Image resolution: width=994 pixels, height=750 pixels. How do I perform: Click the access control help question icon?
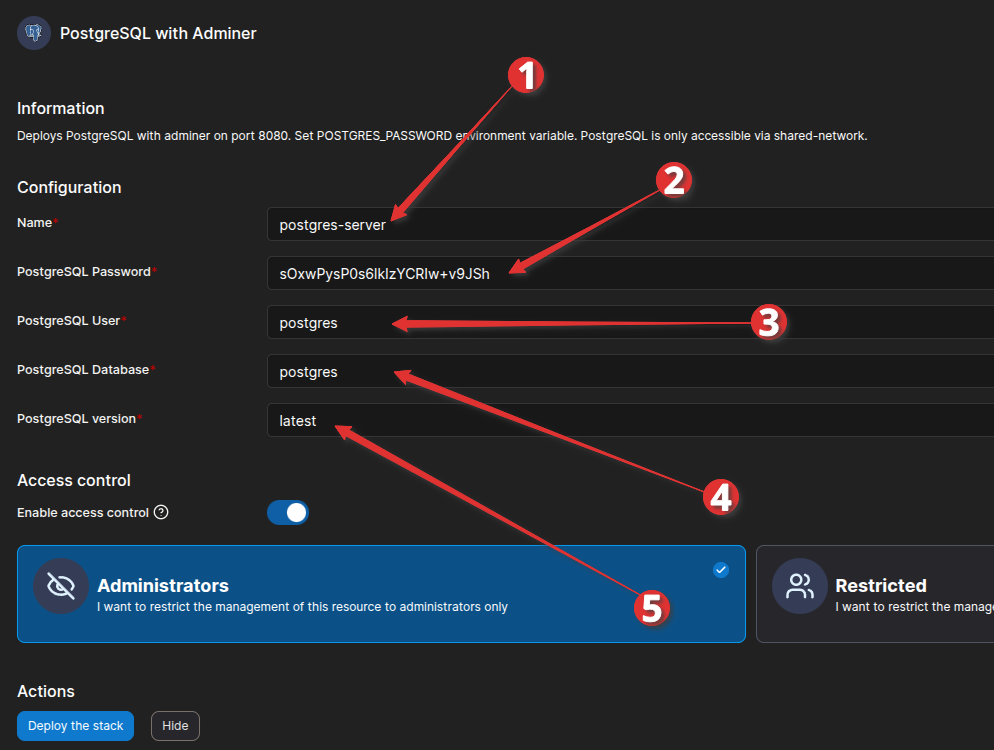coord(162,512)
